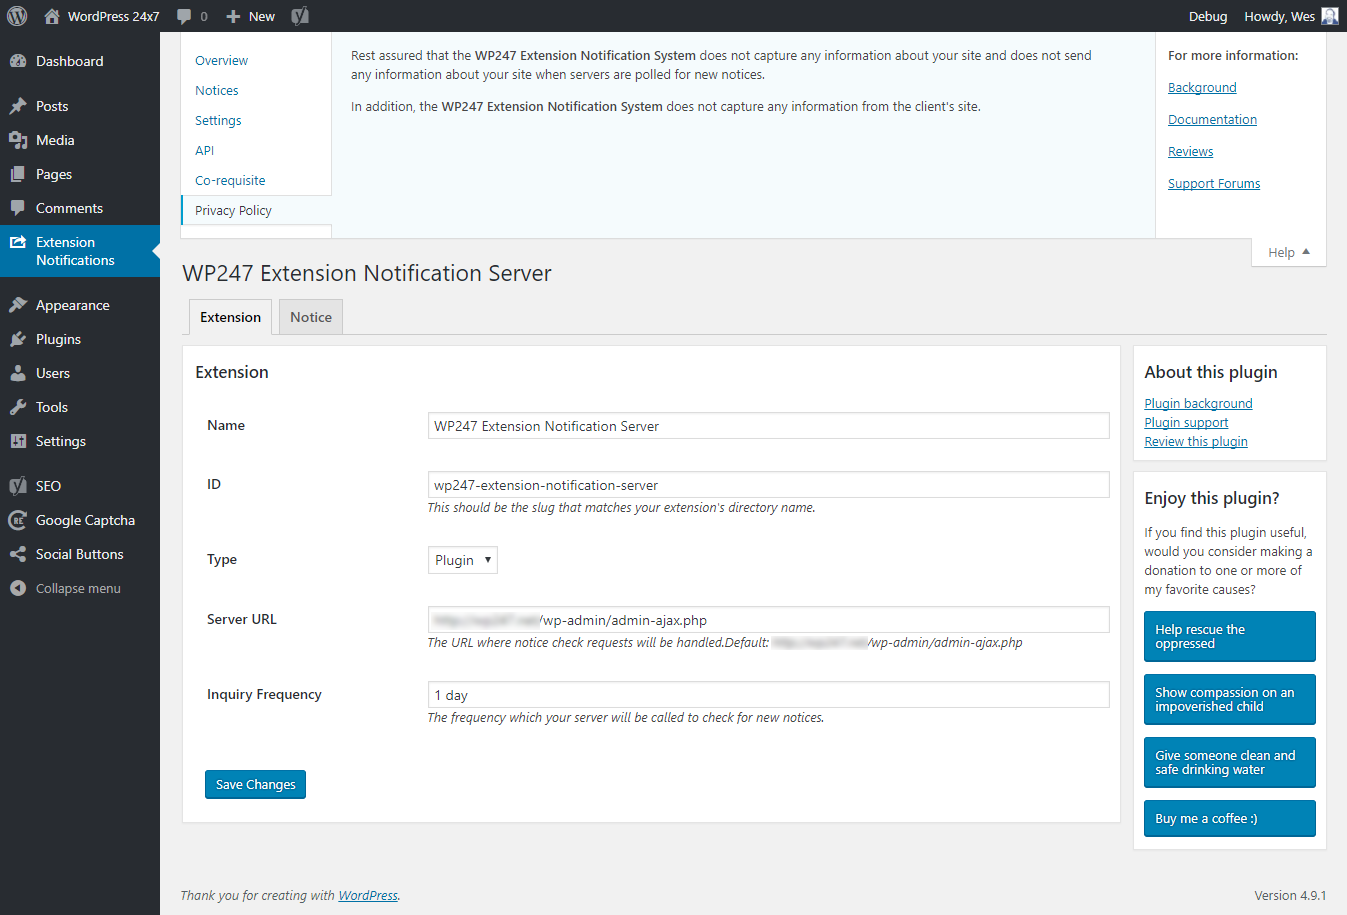
Task: Switch to the Notice tab
Action: (x=311, y=317)
